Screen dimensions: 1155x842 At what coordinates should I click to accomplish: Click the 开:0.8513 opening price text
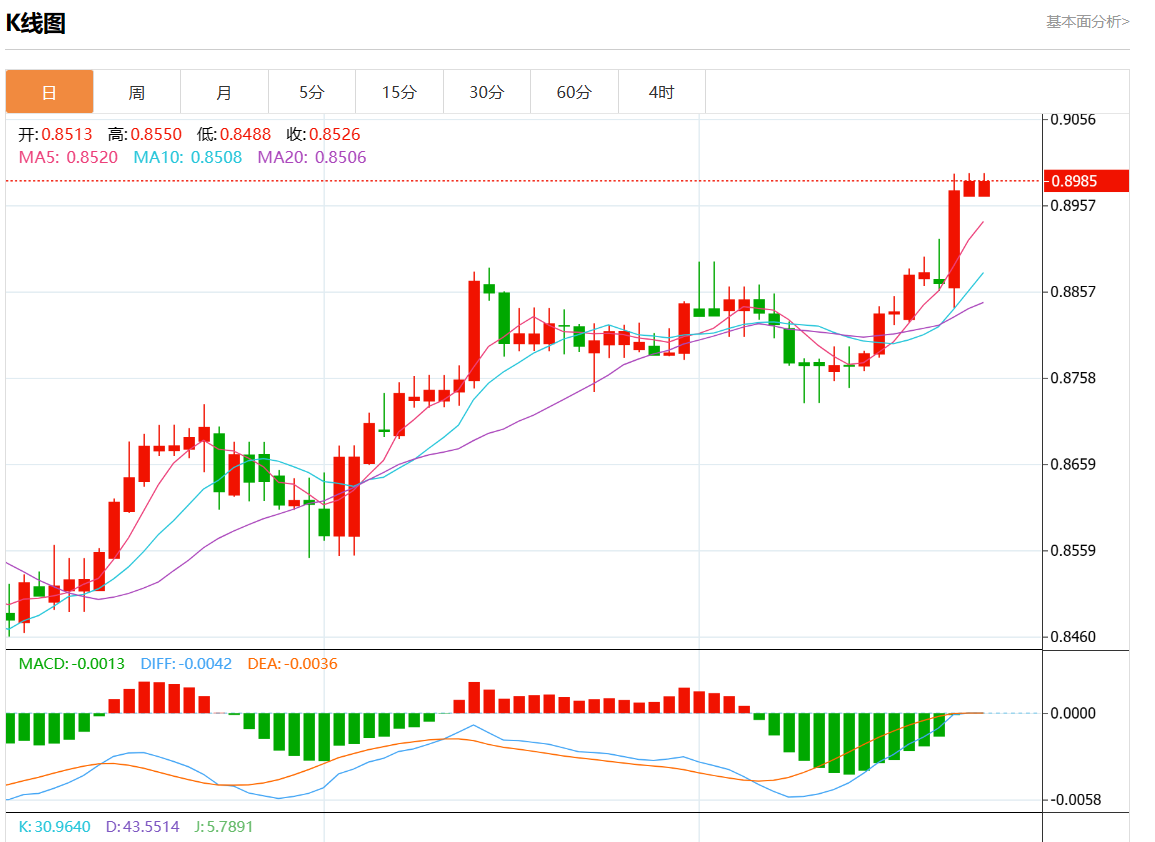(x=55, y=134)
